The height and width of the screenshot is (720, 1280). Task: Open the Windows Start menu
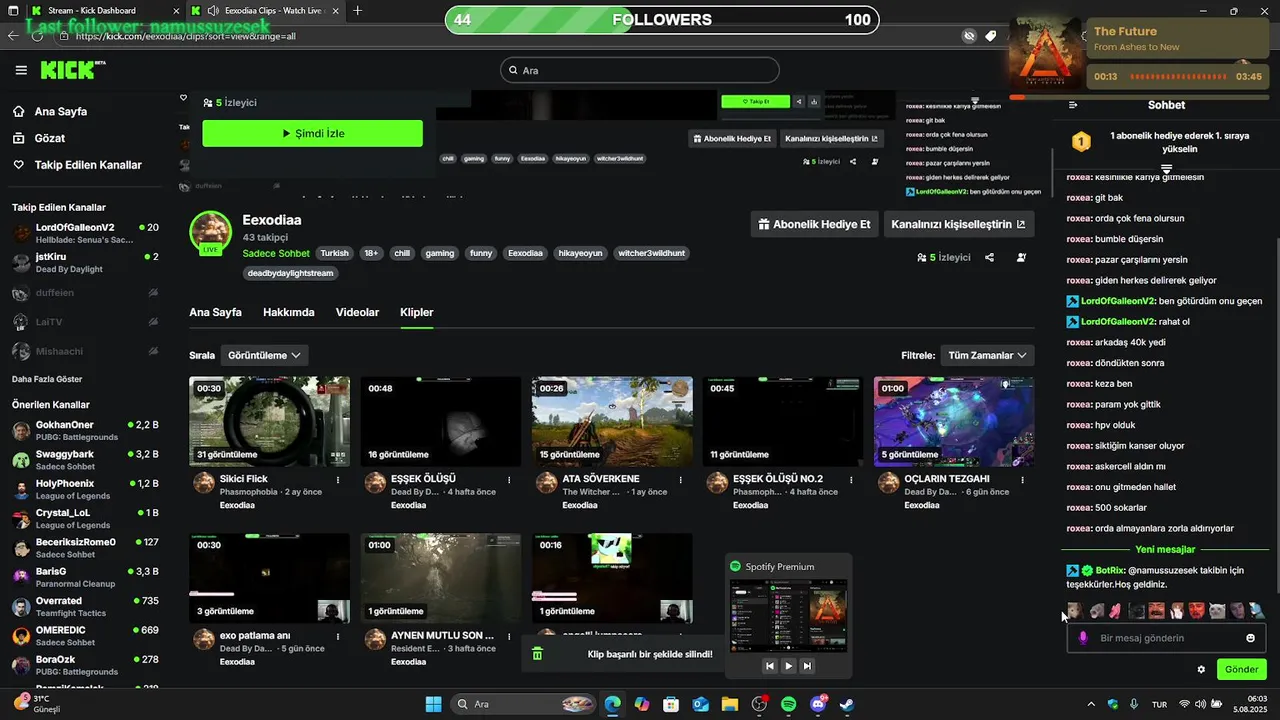tap(434, 704)
